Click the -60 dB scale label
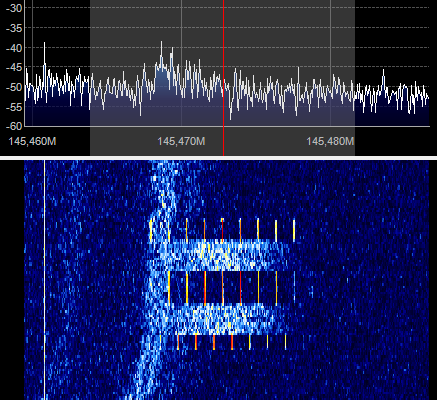Viewport: 437px width, 400px height. [14, 126]
